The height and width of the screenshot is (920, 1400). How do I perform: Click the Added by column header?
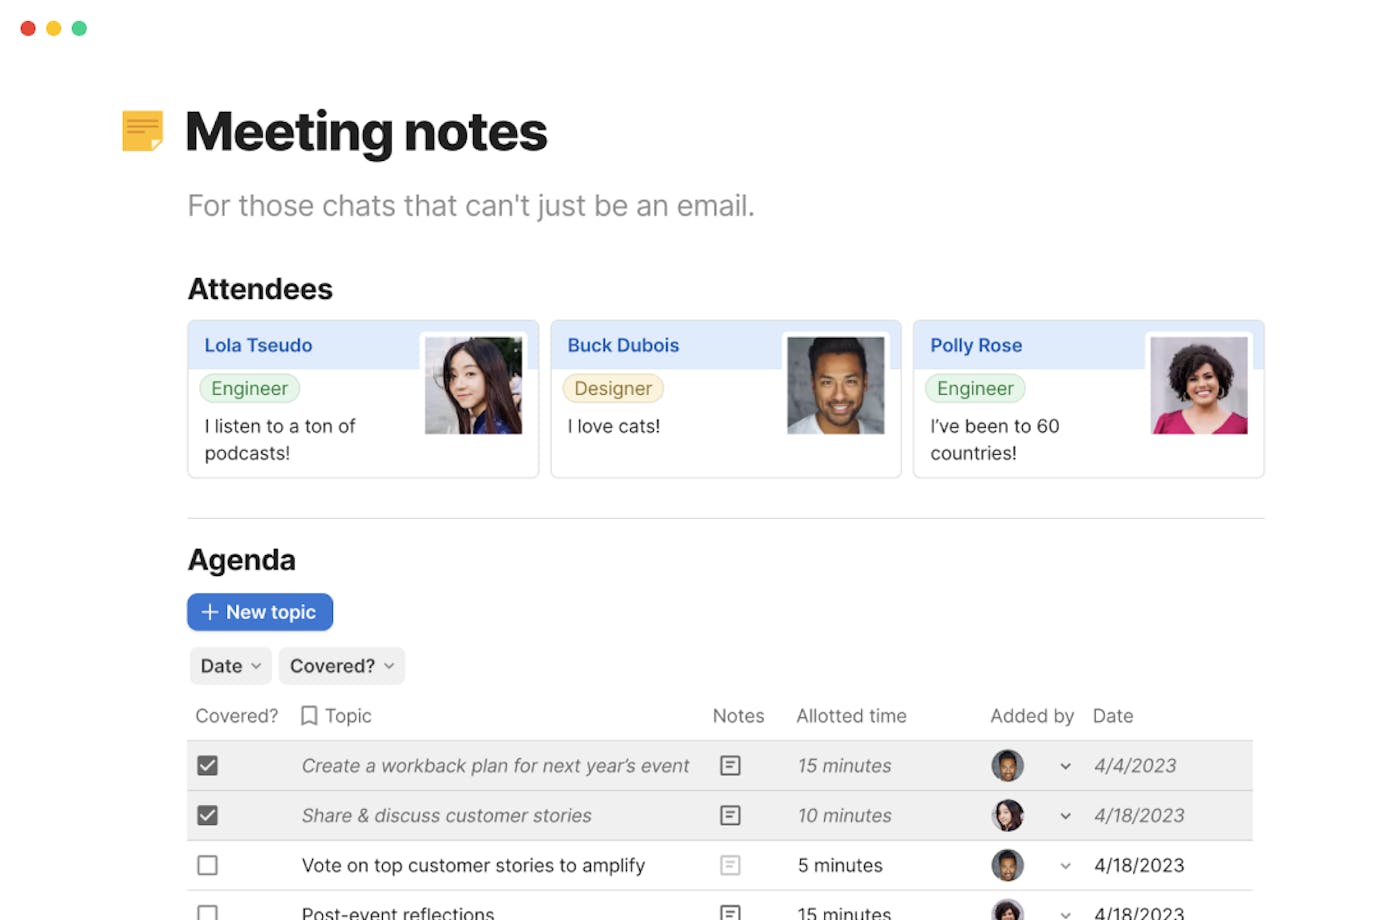(x=1031, y=716)
